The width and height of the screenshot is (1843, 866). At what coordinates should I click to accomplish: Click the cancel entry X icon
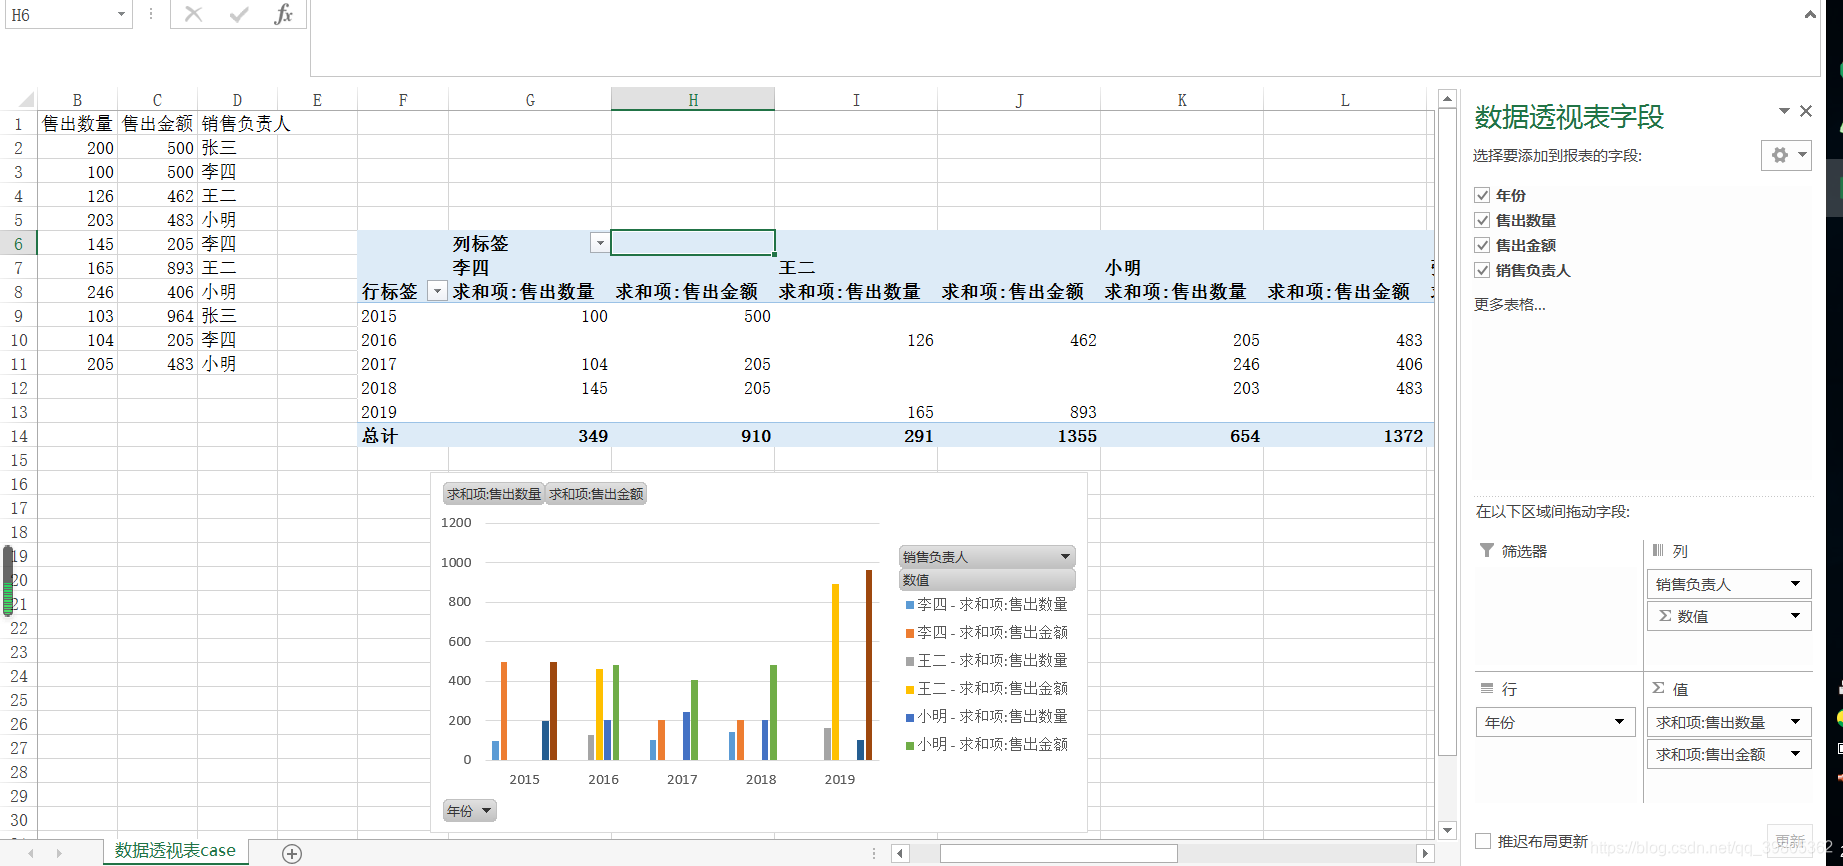click(x=194, y=14)
